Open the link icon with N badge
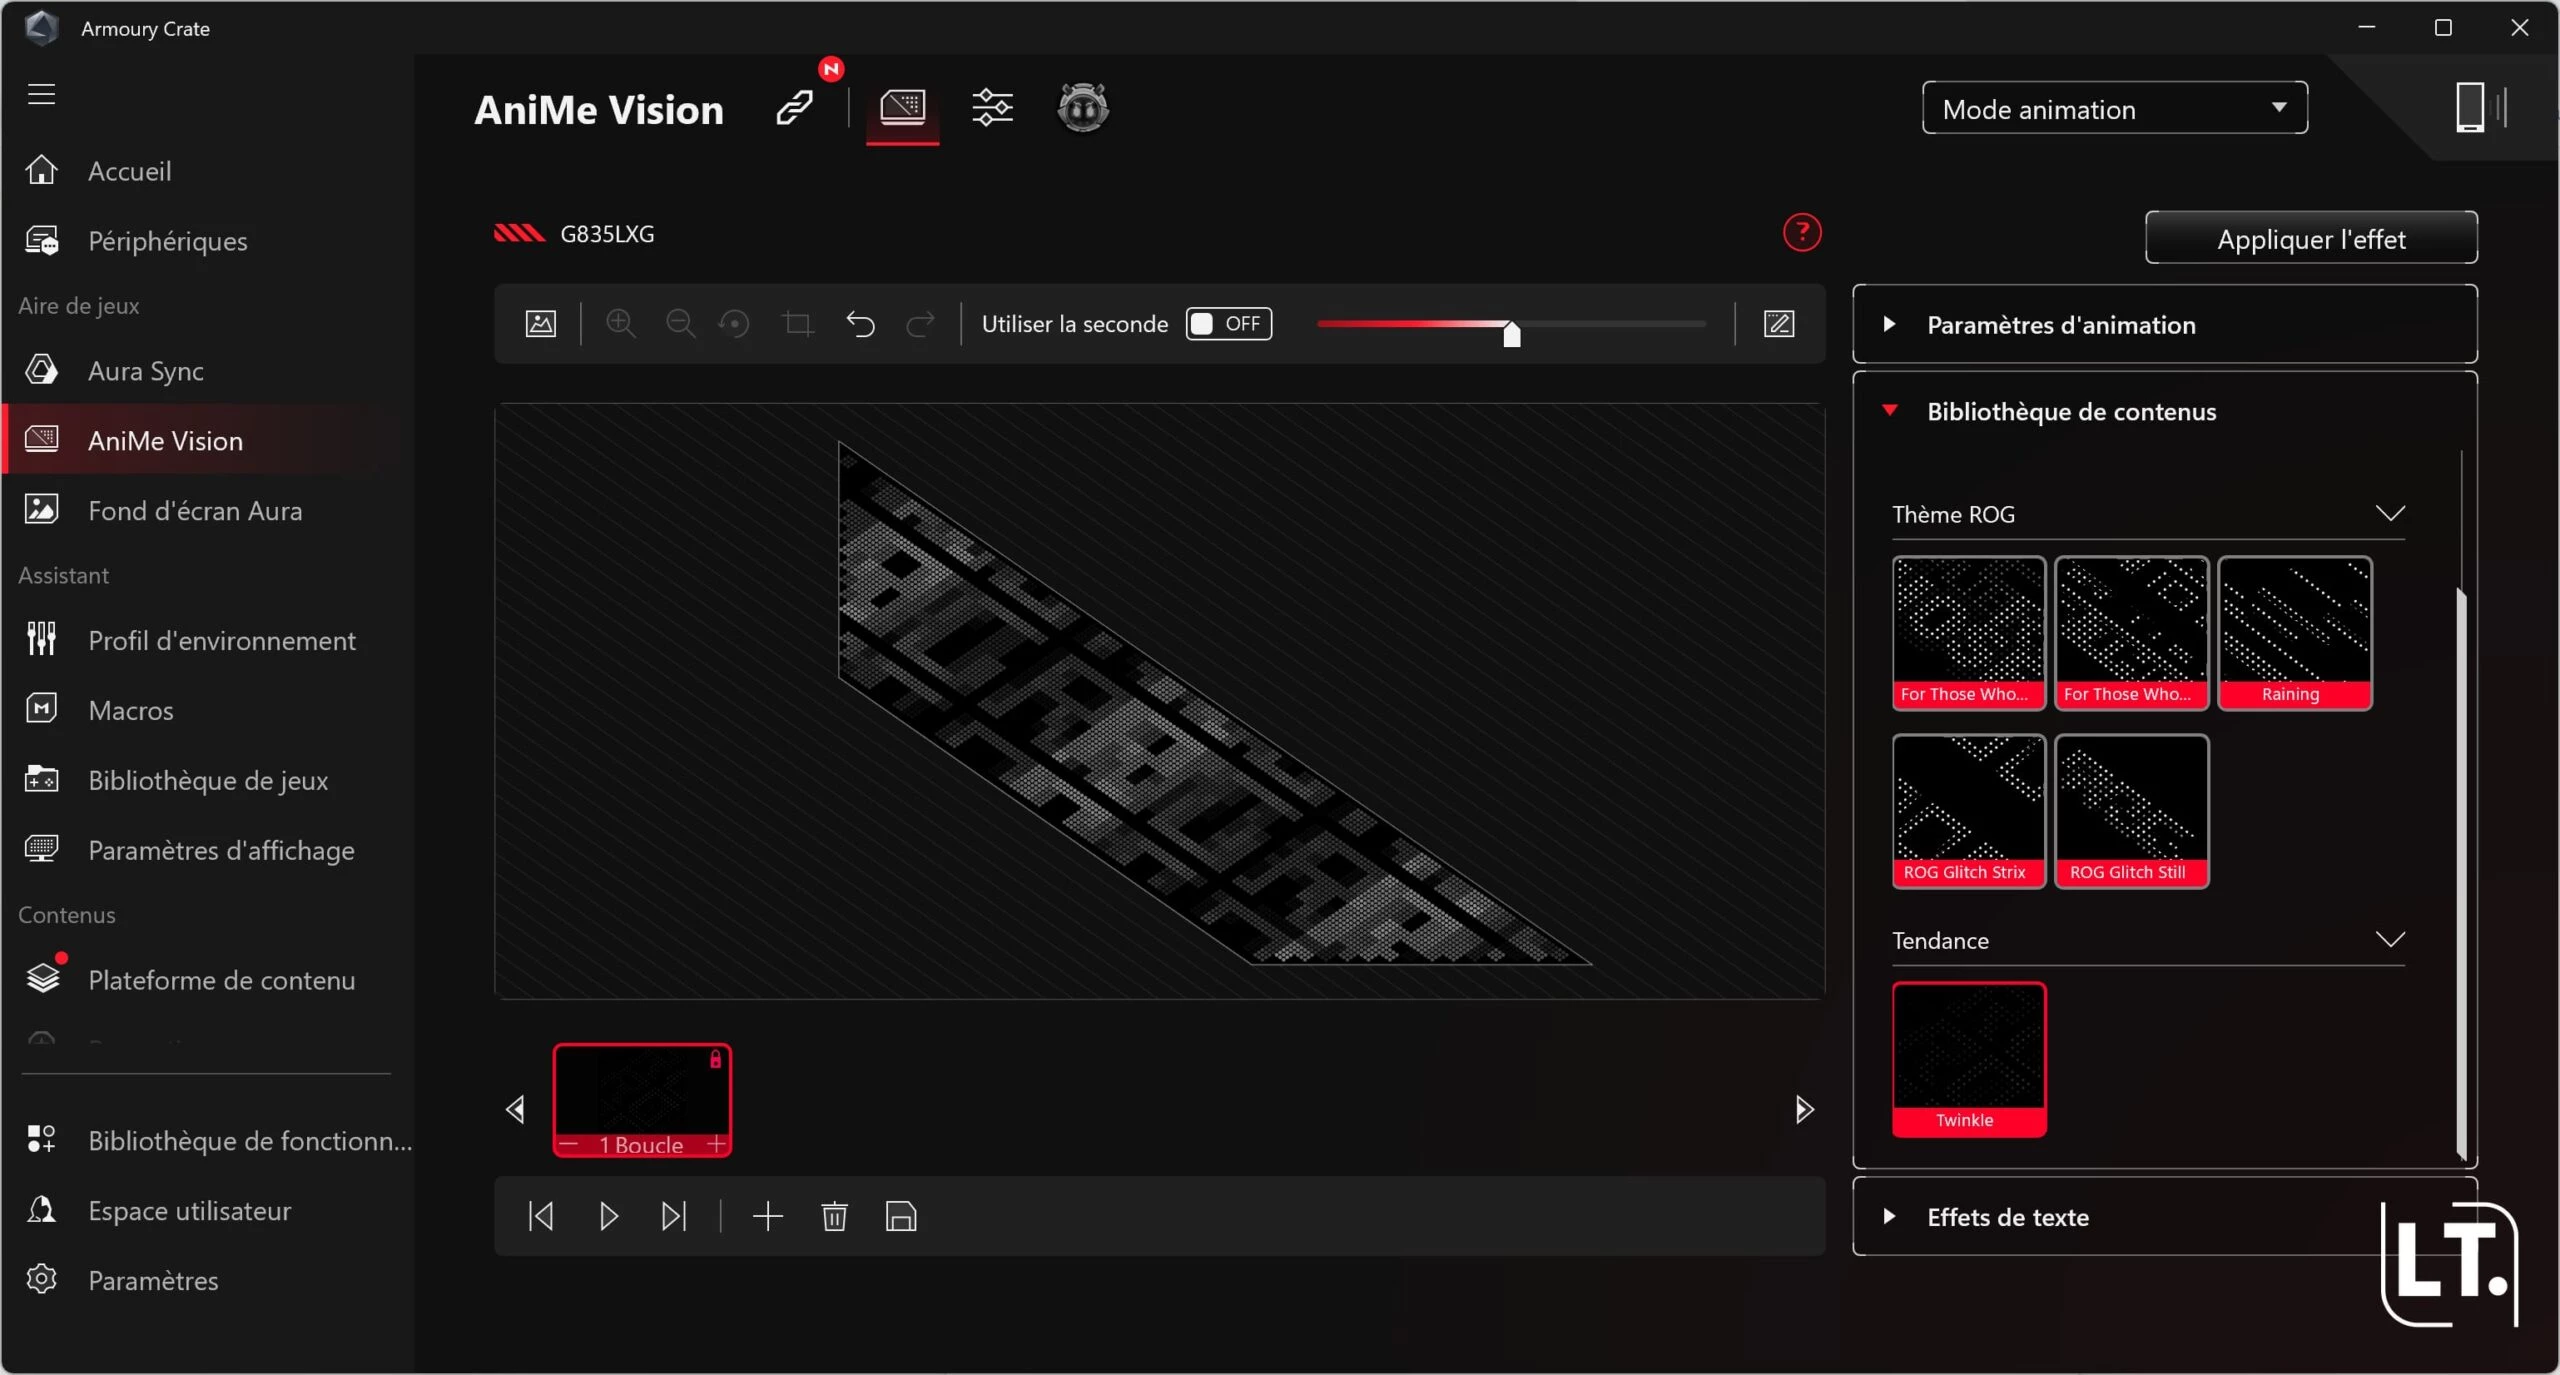The image size is (2560, 1375). point(795,108)
